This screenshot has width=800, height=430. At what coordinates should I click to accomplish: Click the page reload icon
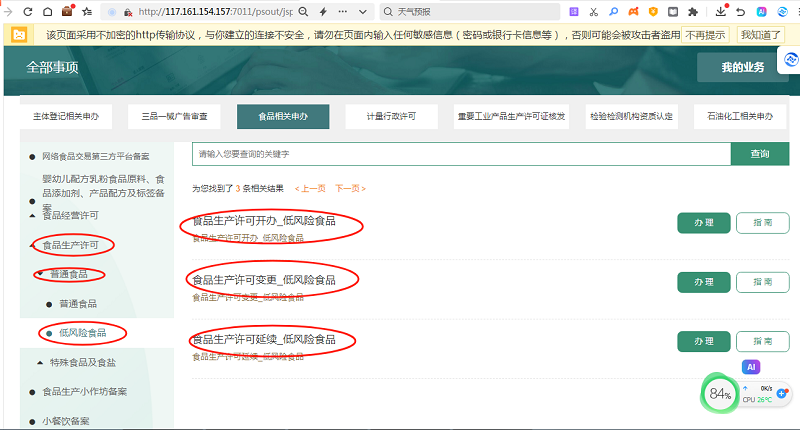28,11
